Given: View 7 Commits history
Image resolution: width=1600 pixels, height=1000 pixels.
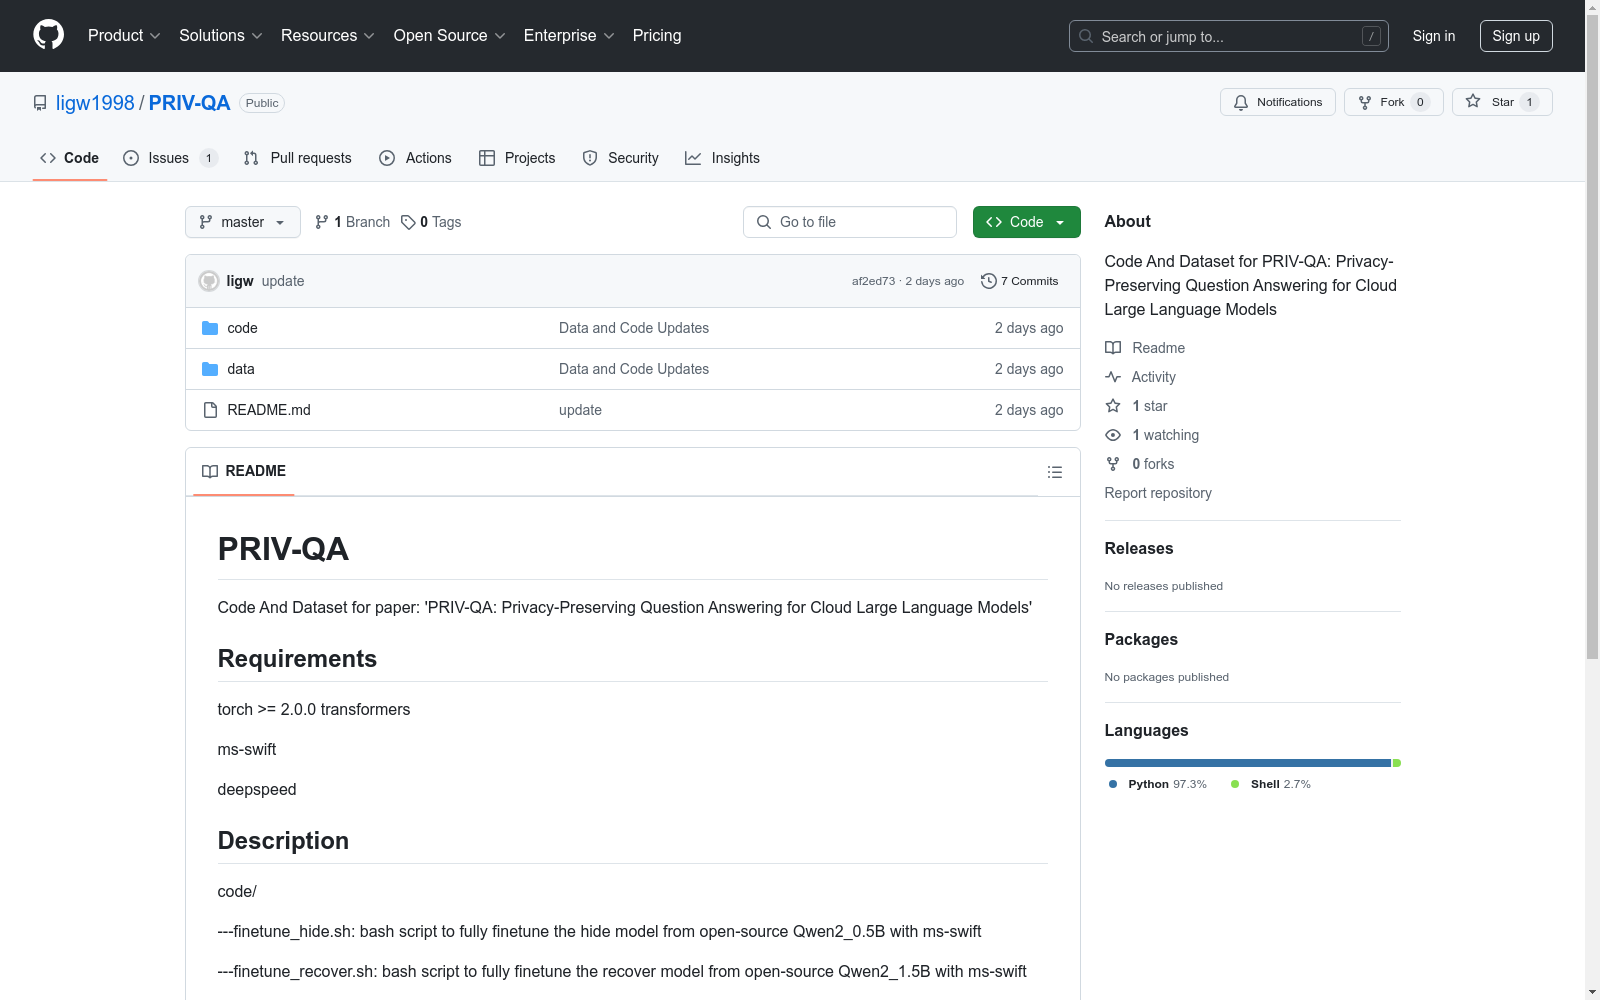Looking at the screenshot, I should click(x=1020, y=281).
